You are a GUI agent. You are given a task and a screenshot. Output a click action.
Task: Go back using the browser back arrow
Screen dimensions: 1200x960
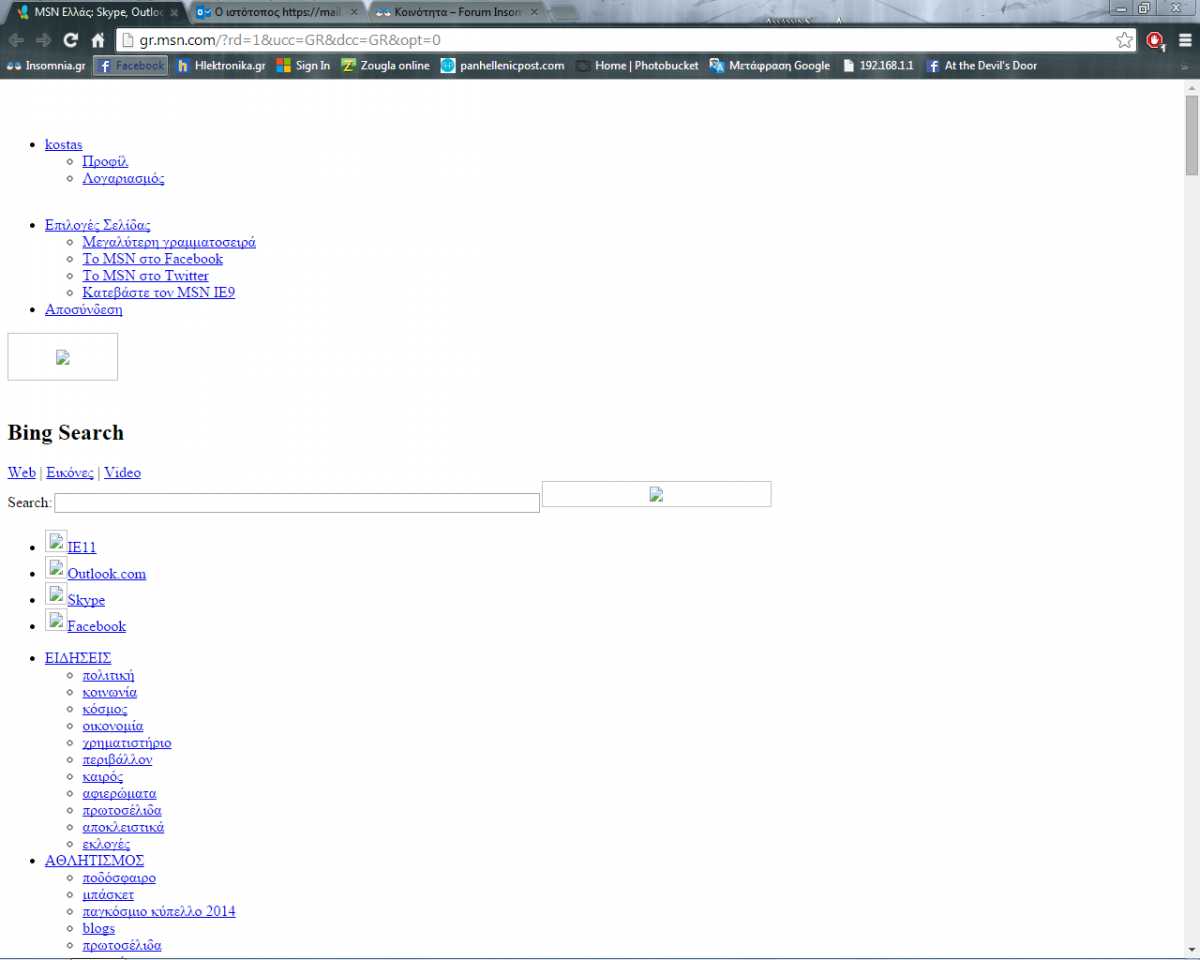[x=16, y=40]
